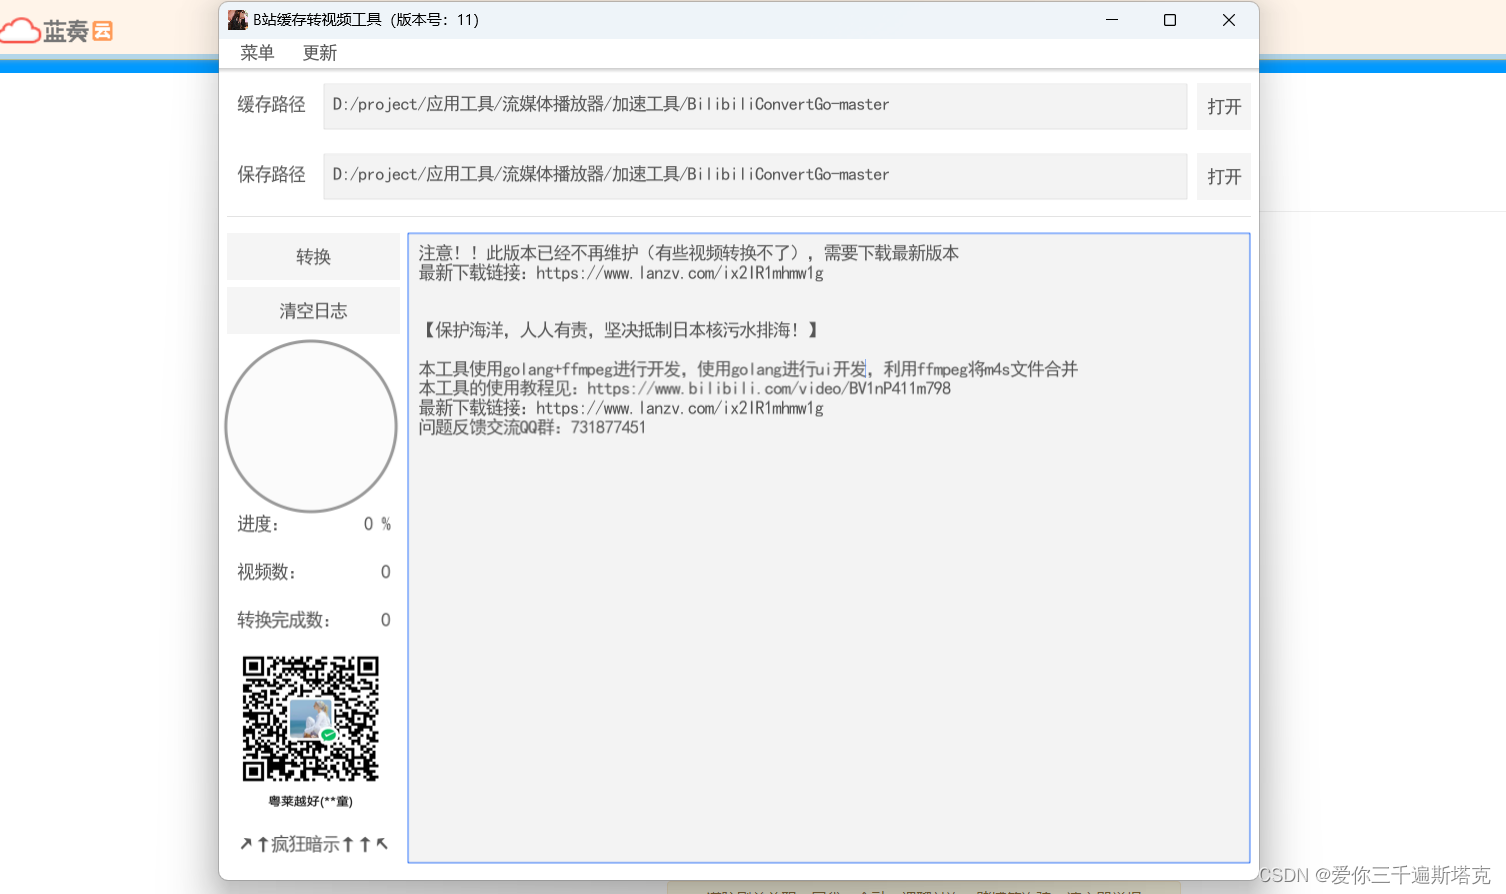Click the QQ群 731877451 line
1506x894 pixels.
click(x=532, y=427)
